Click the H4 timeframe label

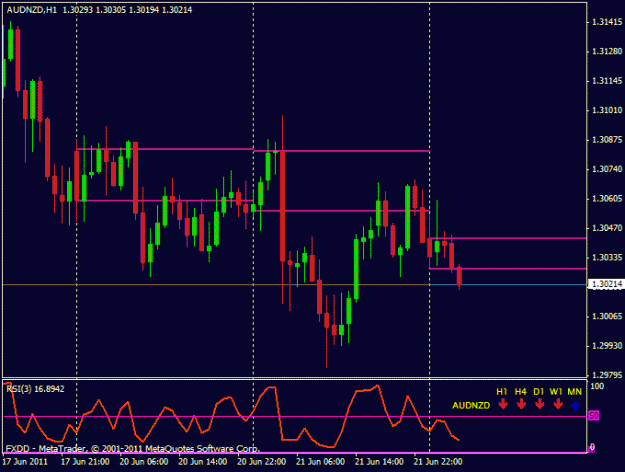coord(520,392)
